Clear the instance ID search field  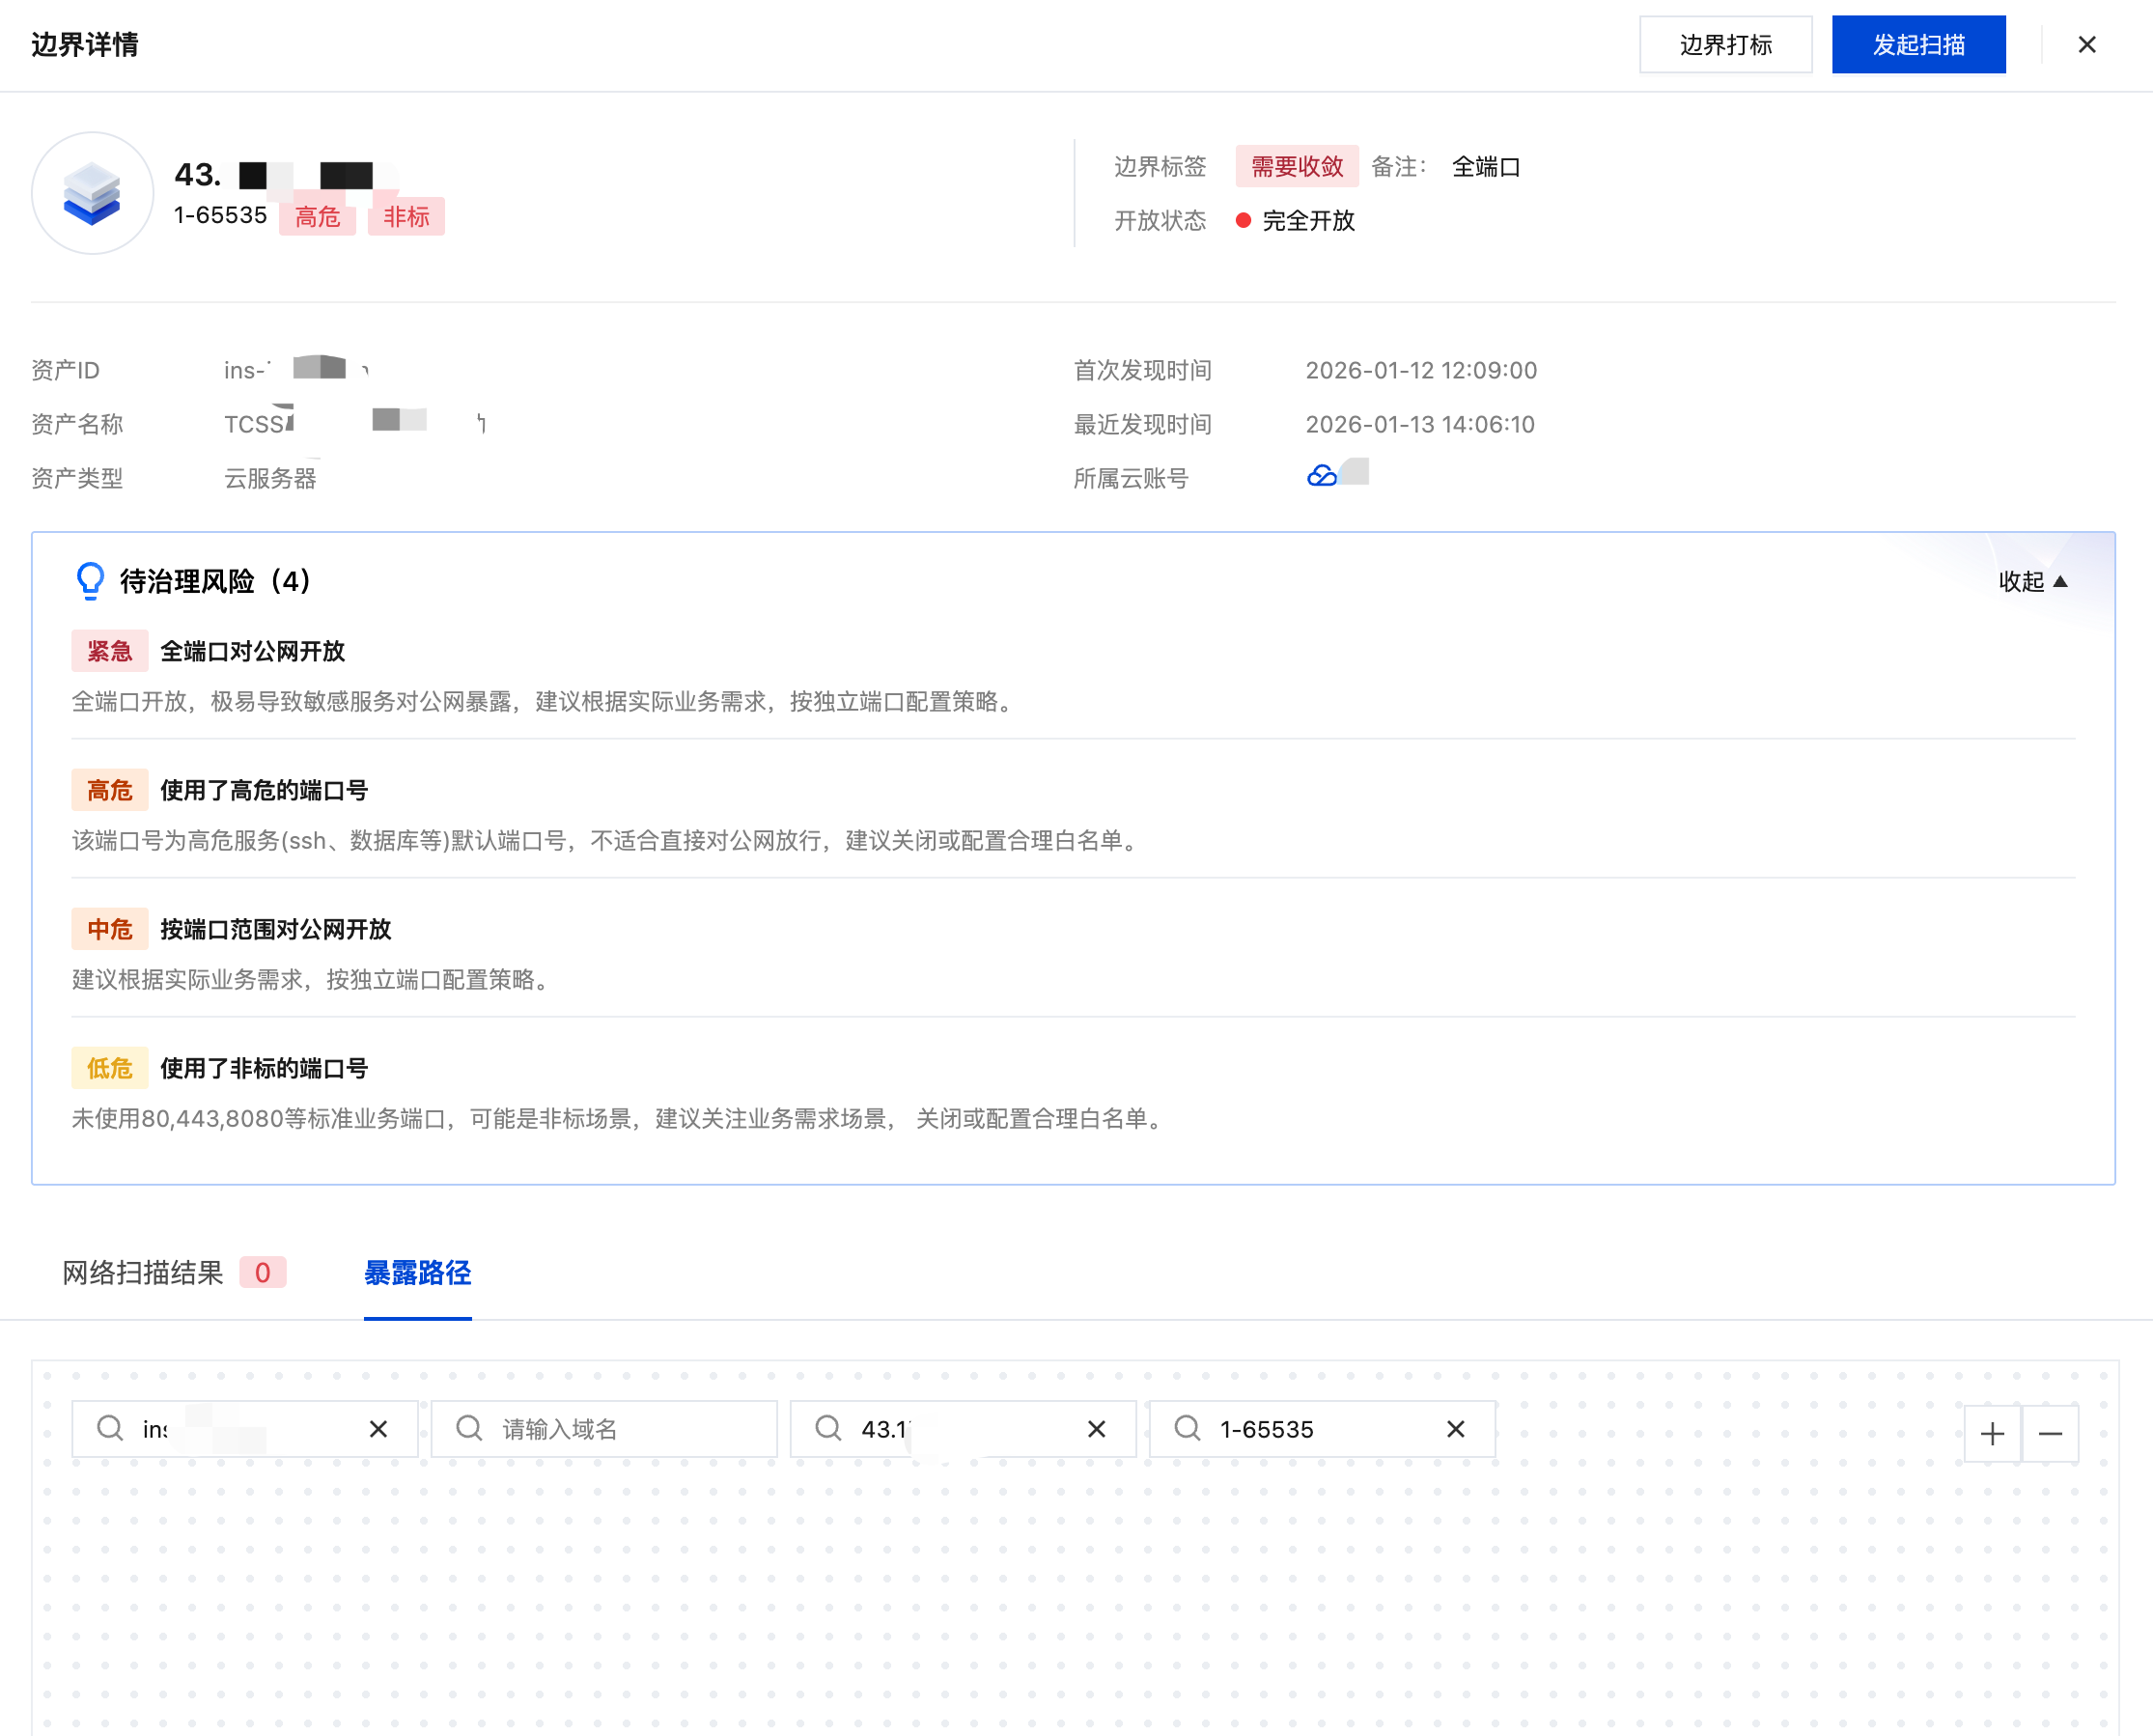pyautogui.click(x=378, y=1429)
